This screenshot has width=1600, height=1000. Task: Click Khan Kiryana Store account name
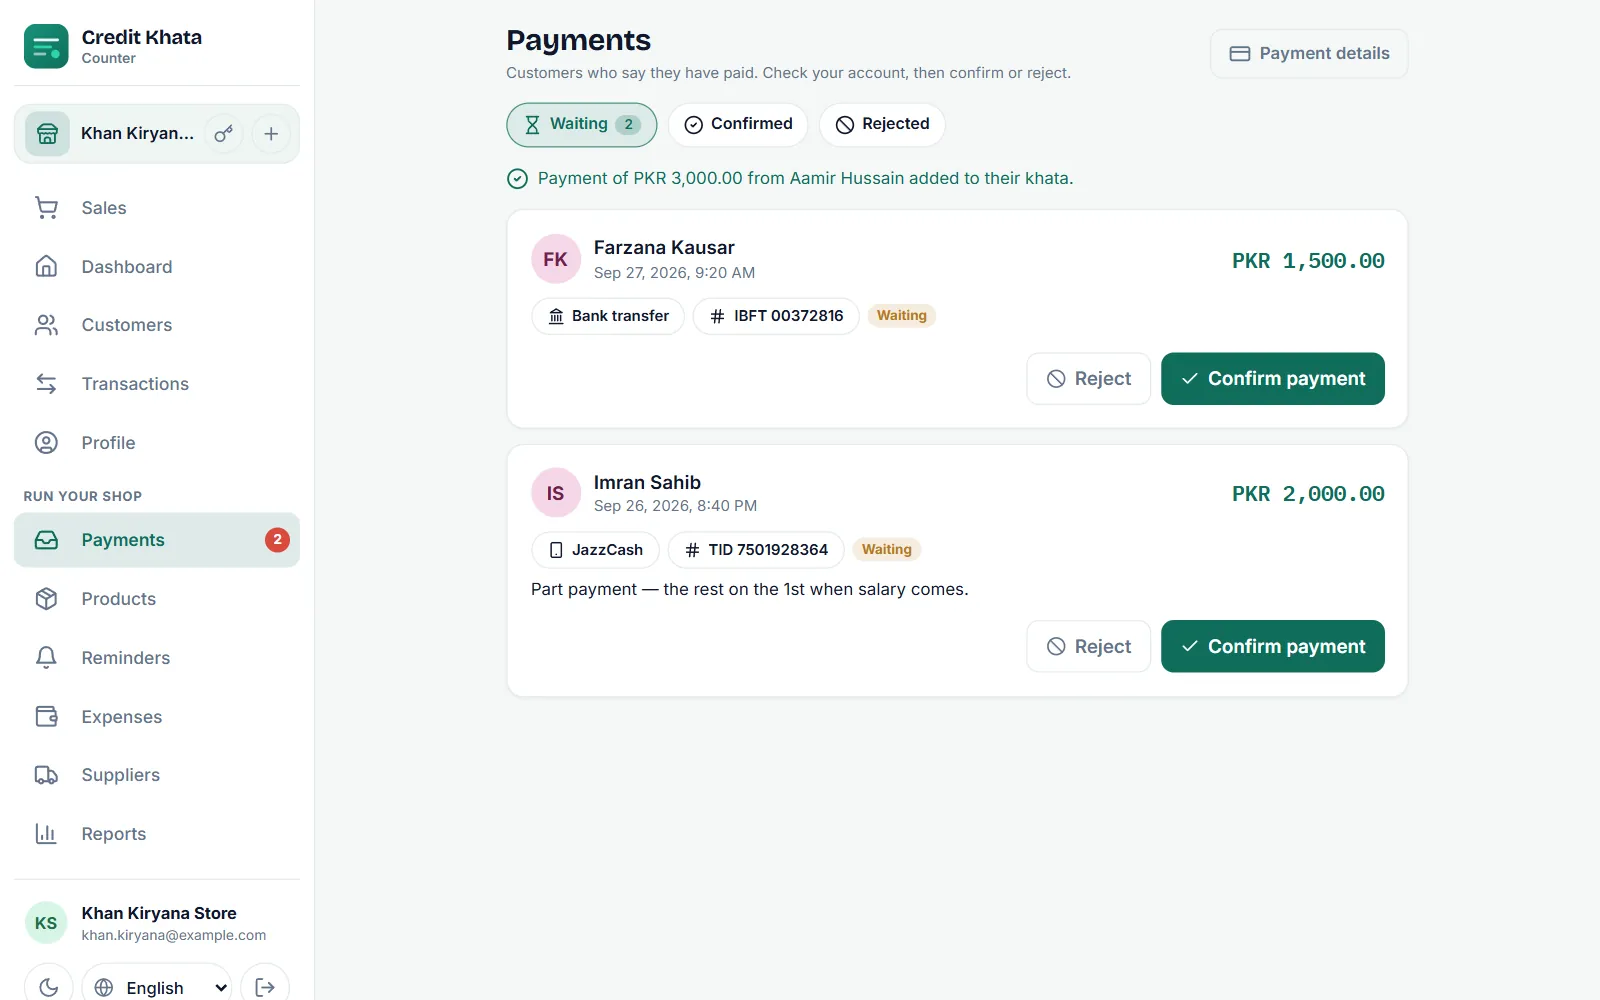pos(159,913)
